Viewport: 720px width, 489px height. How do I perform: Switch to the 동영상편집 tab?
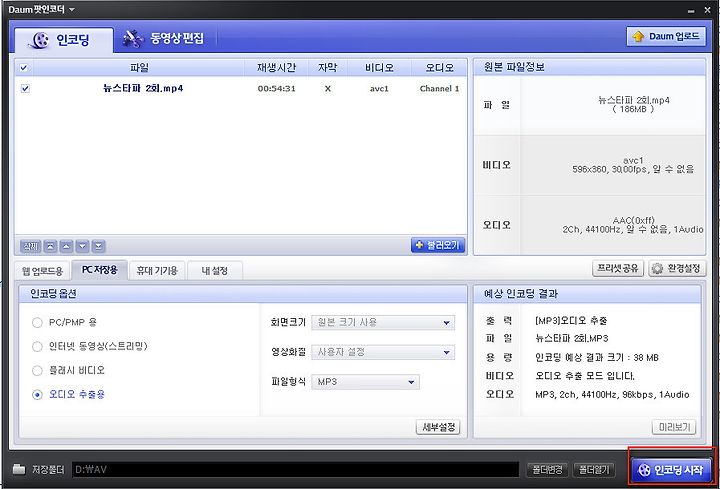pyautogui.click(x=164, y=38)
